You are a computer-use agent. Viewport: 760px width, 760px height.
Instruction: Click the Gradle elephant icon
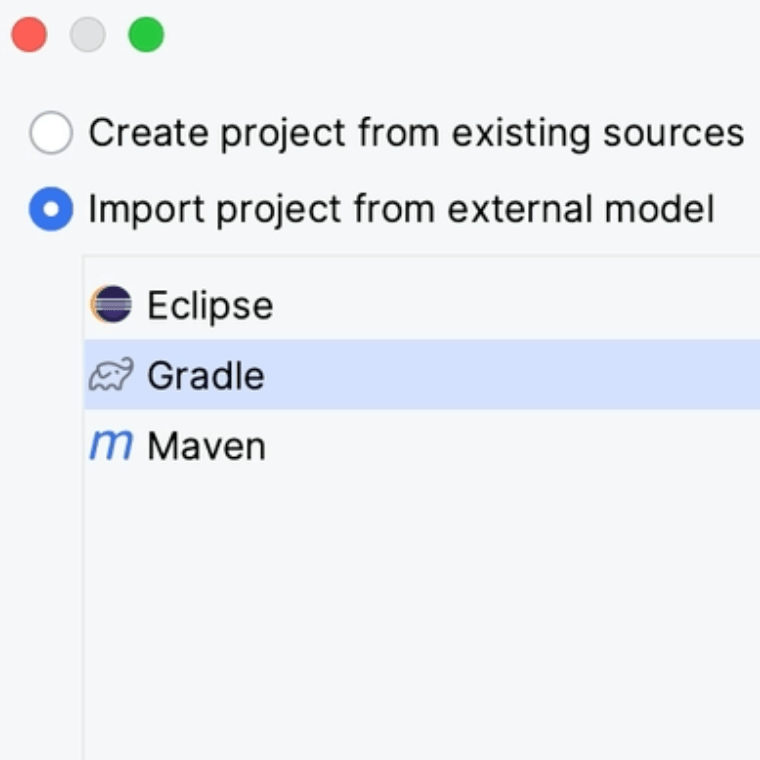111,376
